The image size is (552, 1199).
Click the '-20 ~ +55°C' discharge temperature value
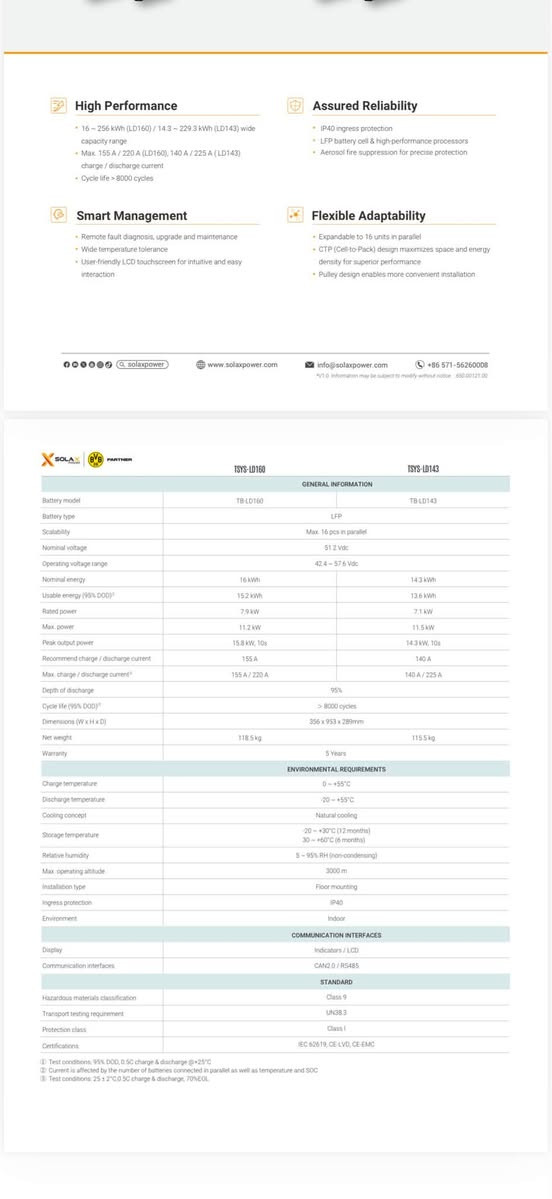(x=336, y=799)
